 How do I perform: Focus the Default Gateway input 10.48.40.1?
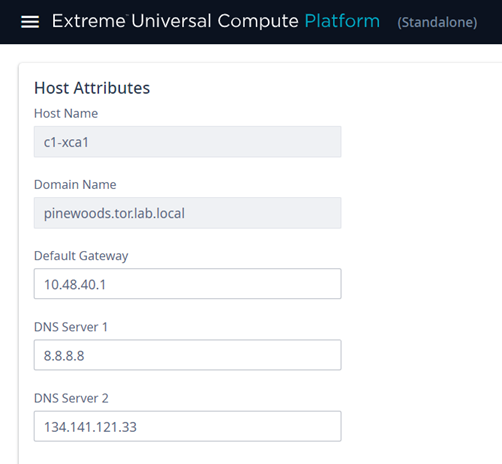(x=188, y=284)
